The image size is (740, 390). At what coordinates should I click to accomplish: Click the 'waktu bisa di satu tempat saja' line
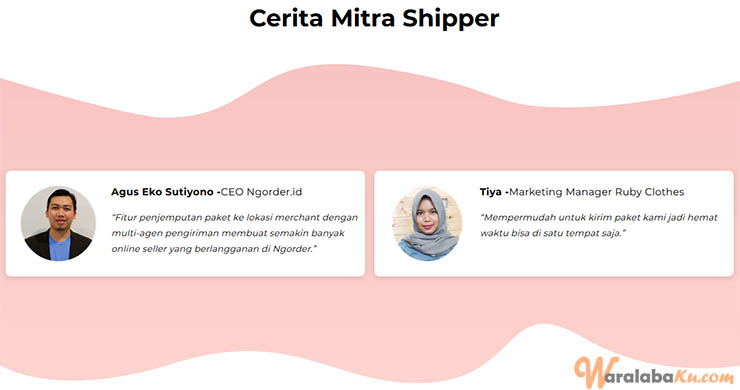[x=553, y=233]
